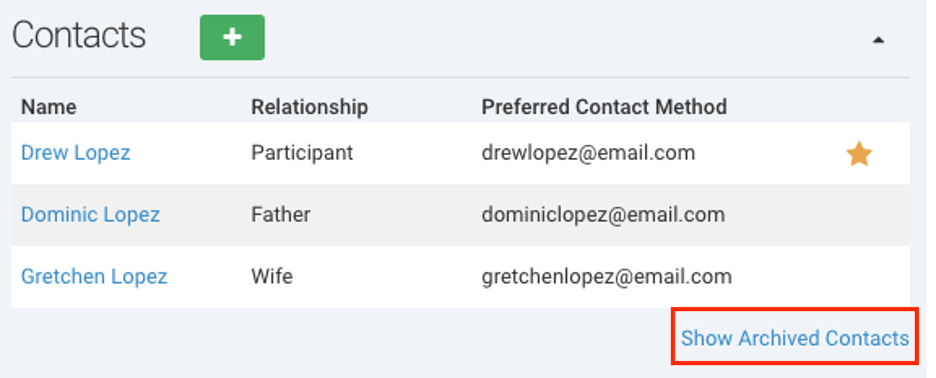Click the Father relationship cell
Screen dimensions: 936x378
point(281,214)
